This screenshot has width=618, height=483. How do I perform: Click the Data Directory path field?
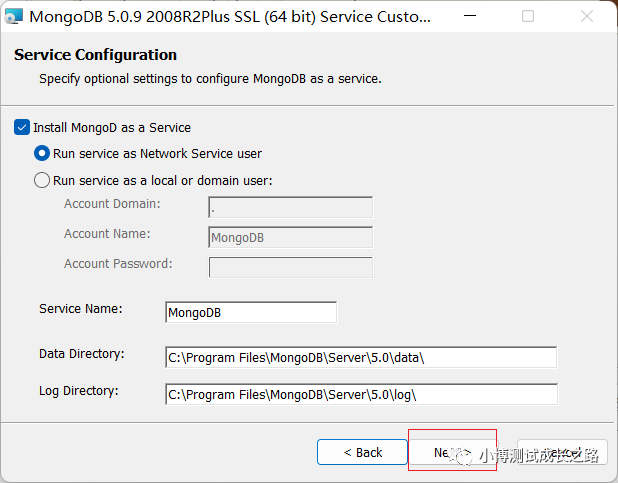pyautogui.click(x=361, y=357)
